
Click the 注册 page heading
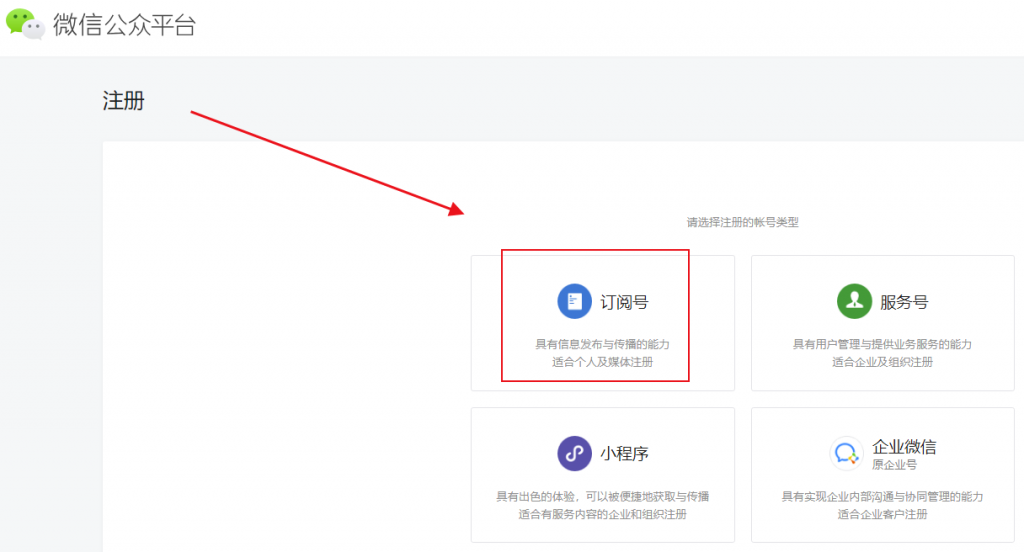(123, 101)
